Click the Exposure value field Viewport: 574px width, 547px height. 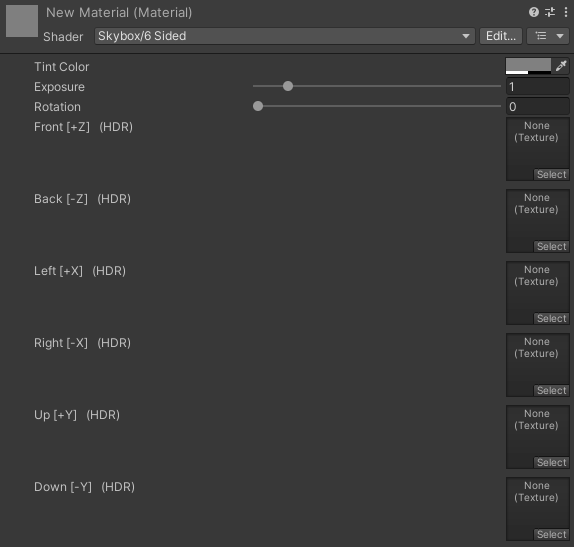pos(538,87)
